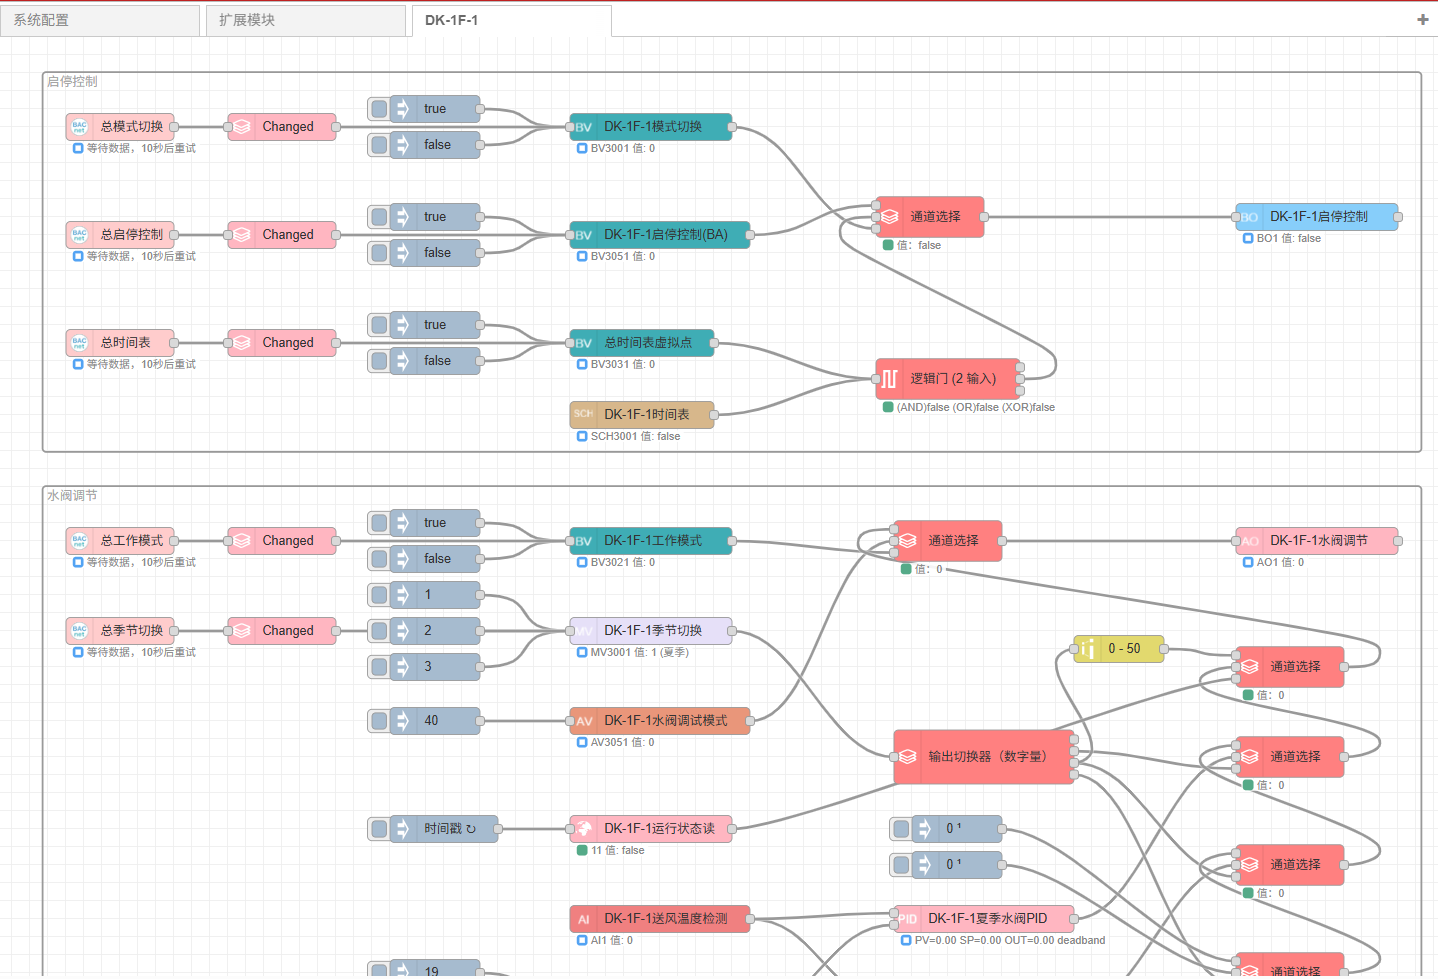Click the AI icon on DK-1F-1送风温度检测
The height and width of the screenshot is (979, 1438).
[x=584, y=919]
